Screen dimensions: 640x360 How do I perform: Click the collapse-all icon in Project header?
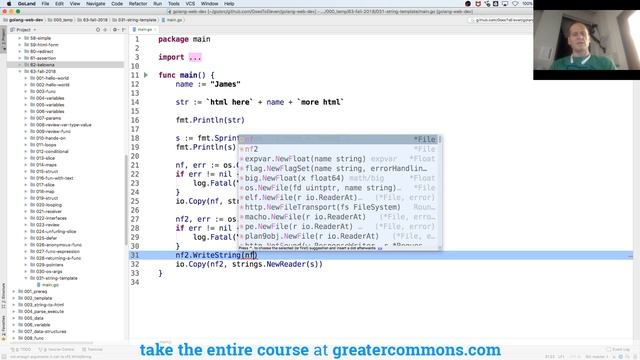[105, 30]
